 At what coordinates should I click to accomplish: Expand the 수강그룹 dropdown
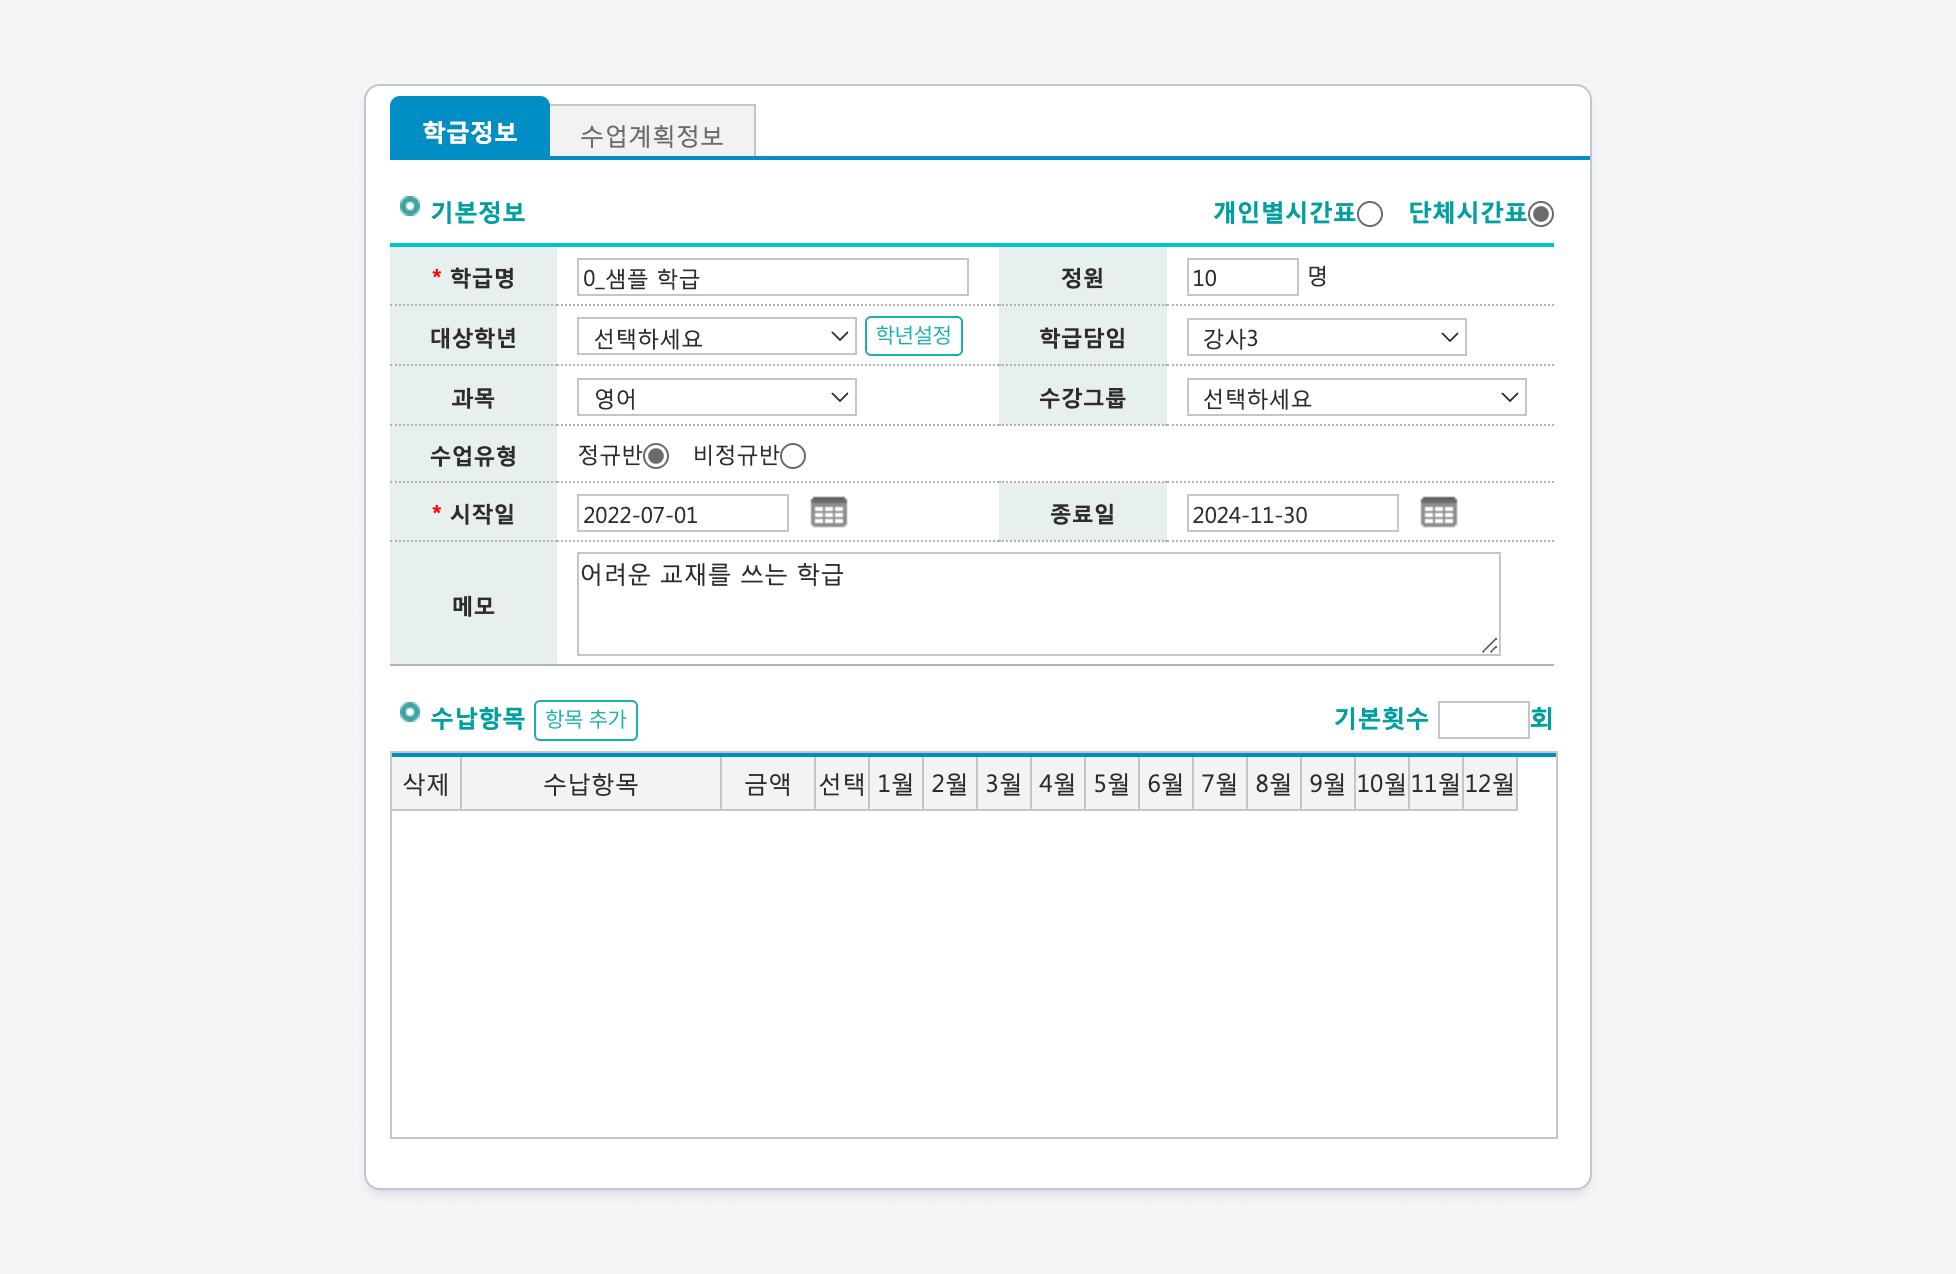[1356, 397]
